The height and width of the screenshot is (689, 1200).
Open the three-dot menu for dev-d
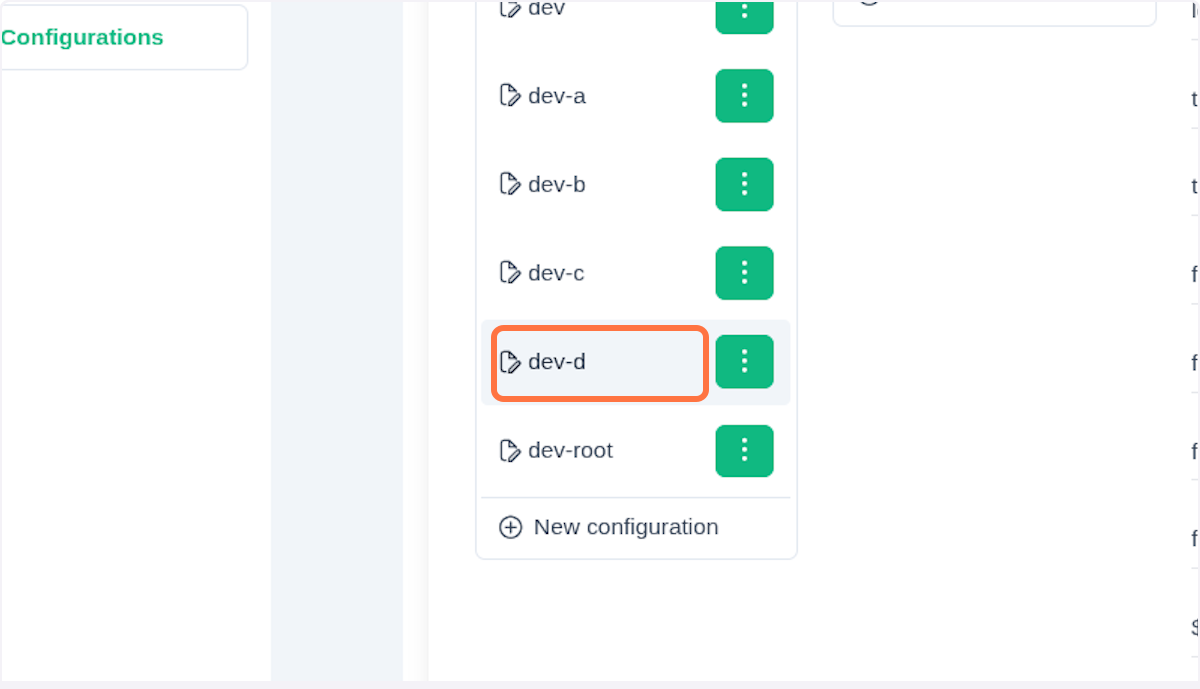744,362
